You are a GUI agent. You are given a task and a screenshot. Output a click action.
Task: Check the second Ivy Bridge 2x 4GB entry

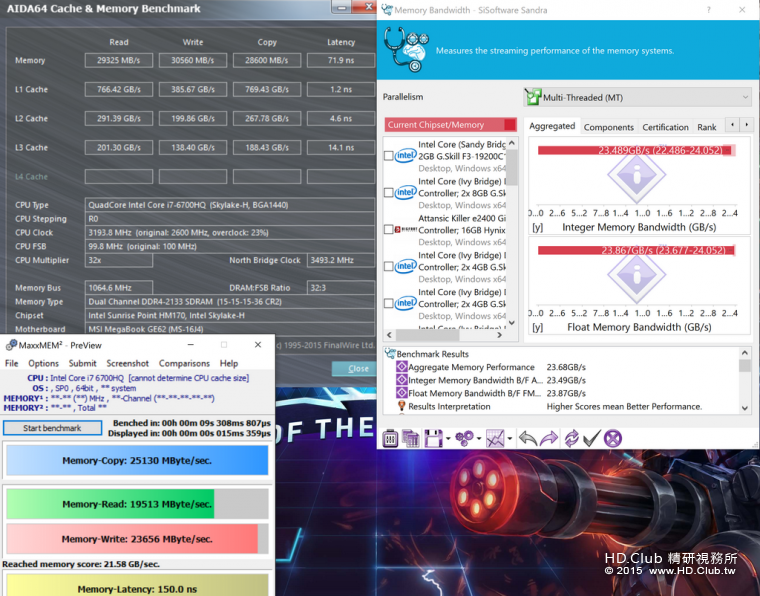click(388, 303)
